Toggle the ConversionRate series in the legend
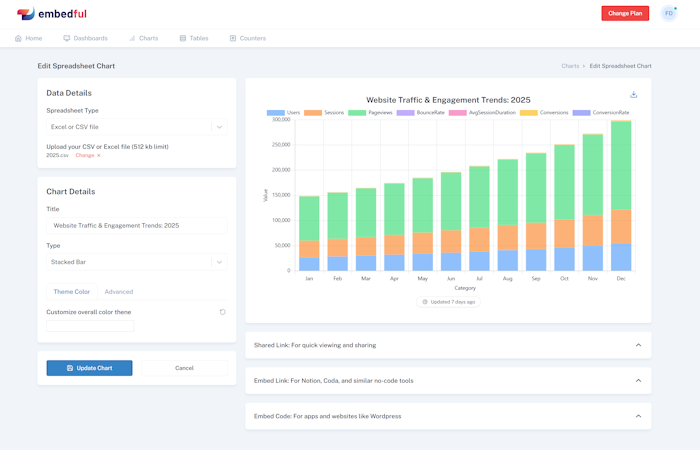Viewport: 700px width, 450px height. pyautogui.click(x=601, y=112)
